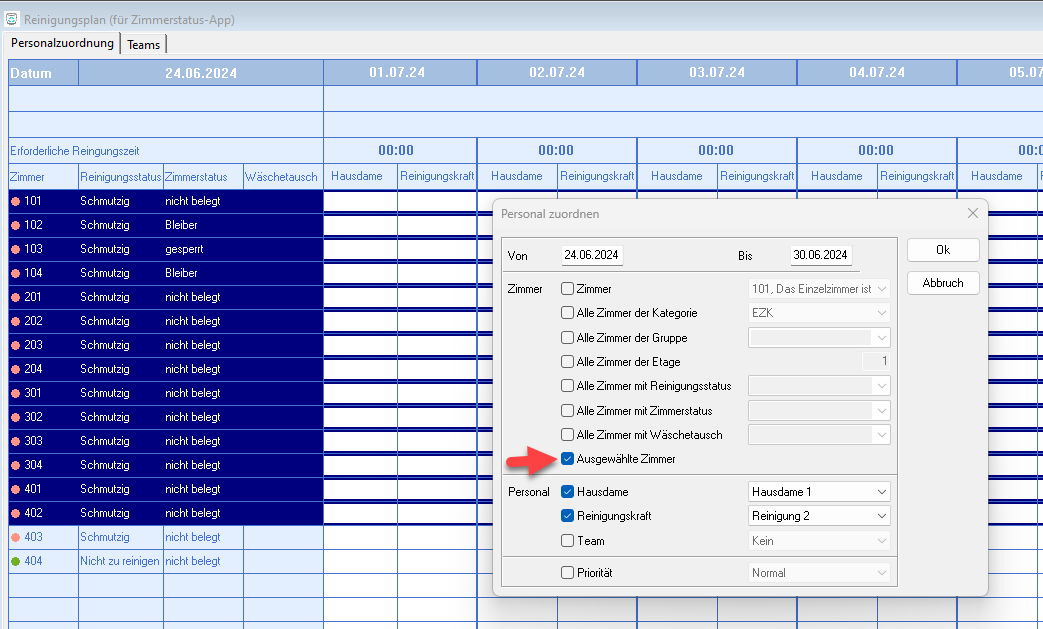Enable Alle Zimmer der Gruppe
Screen dimensions: 1043x629
tap(567, 338)
